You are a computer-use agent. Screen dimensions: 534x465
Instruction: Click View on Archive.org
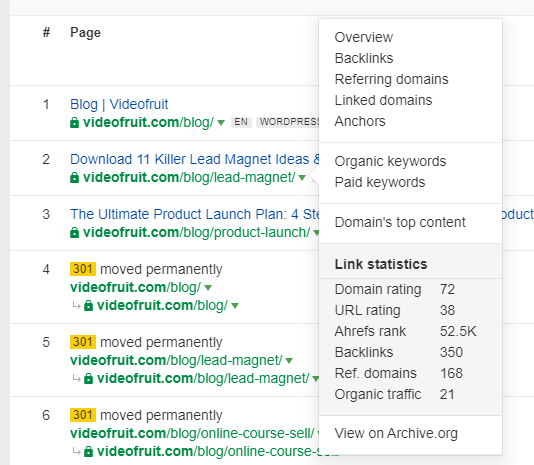tap(396, 433)
